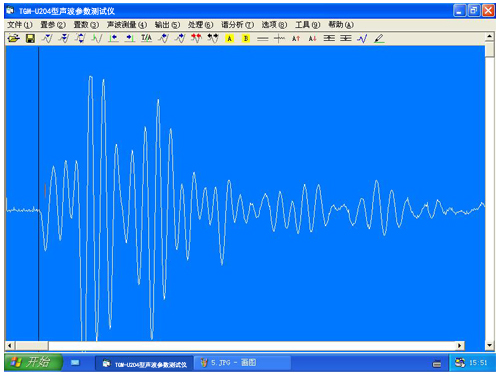500x376 pixels.
Task: Click the A down-arrow amplitude icon
Action: coord(312,39)
